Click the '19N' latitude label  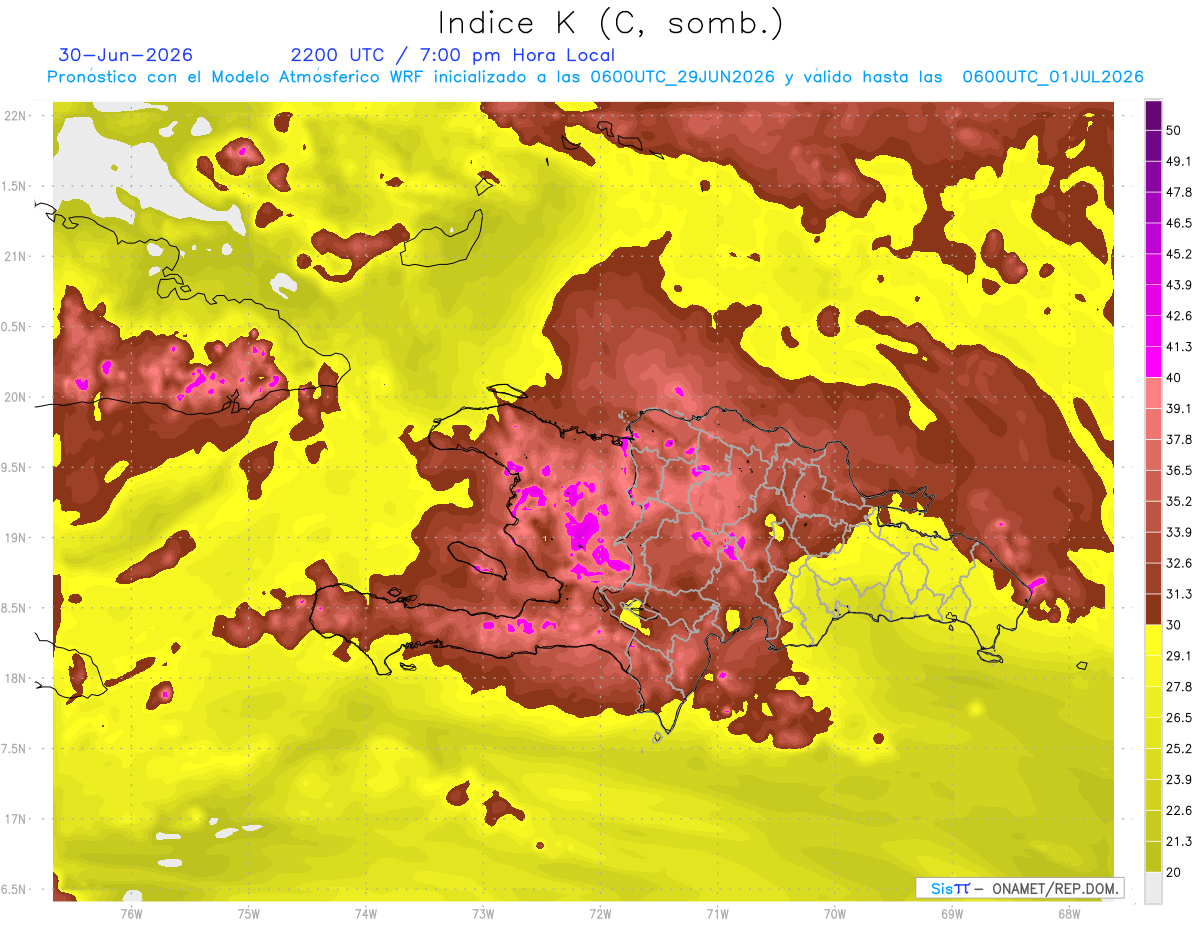point(15,537)
